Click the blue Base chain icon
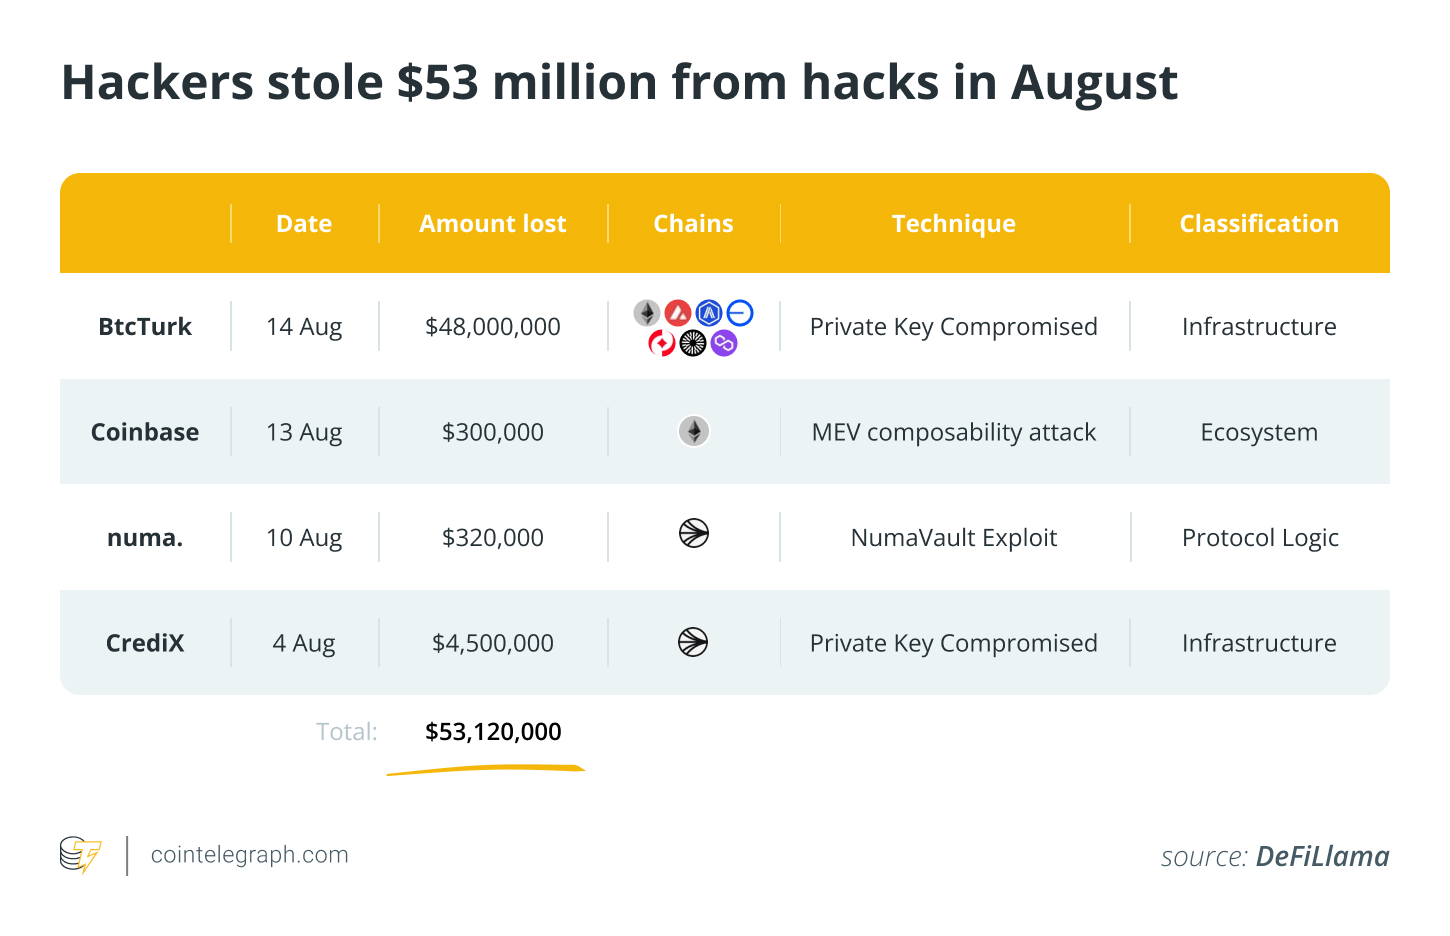Image resolution: width=1450 pixels, height=936 pixels. pyautogui.click(x=740, y=313)
